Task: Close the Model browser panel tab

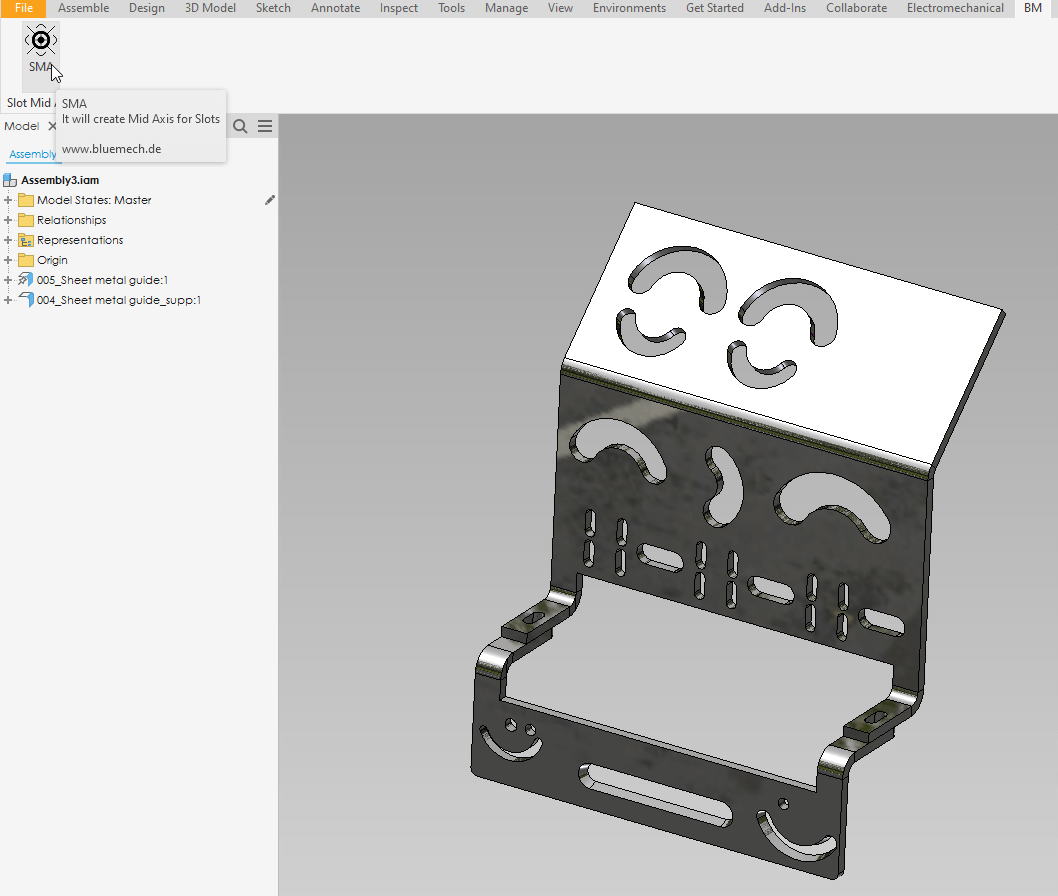Action: pyautogui.click(x=53, y=126)
